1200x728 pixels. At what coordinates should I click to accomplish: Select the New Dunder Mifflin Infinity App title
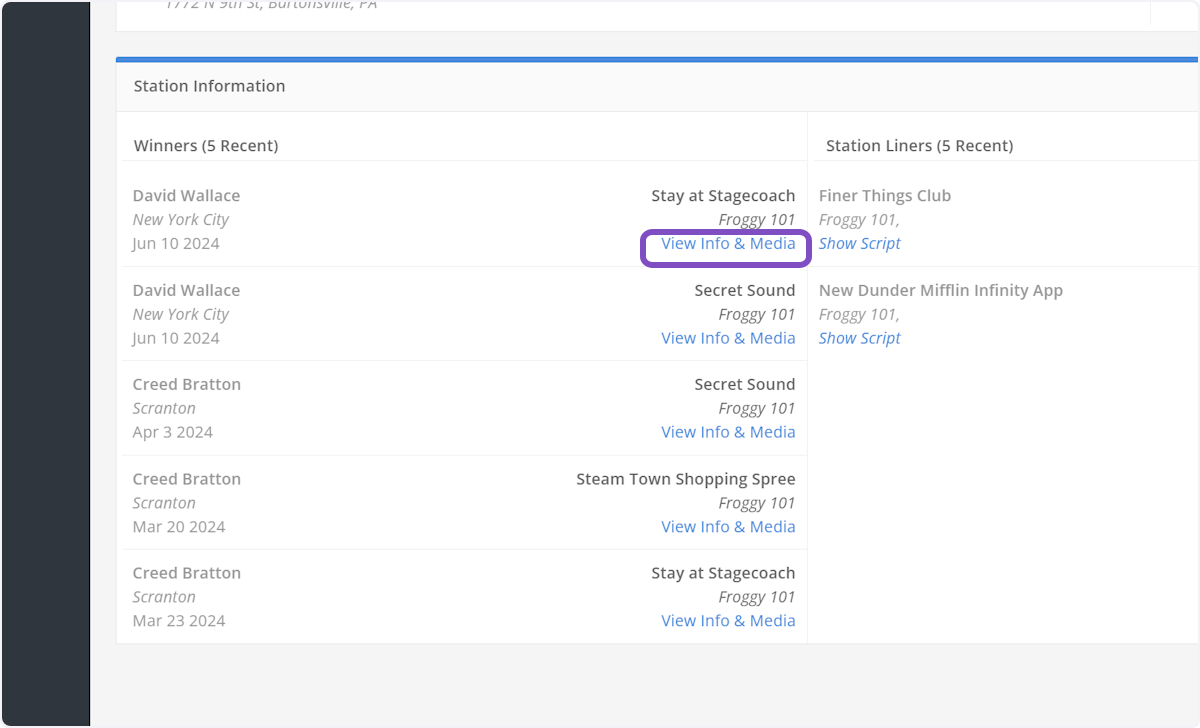[940, 291]
